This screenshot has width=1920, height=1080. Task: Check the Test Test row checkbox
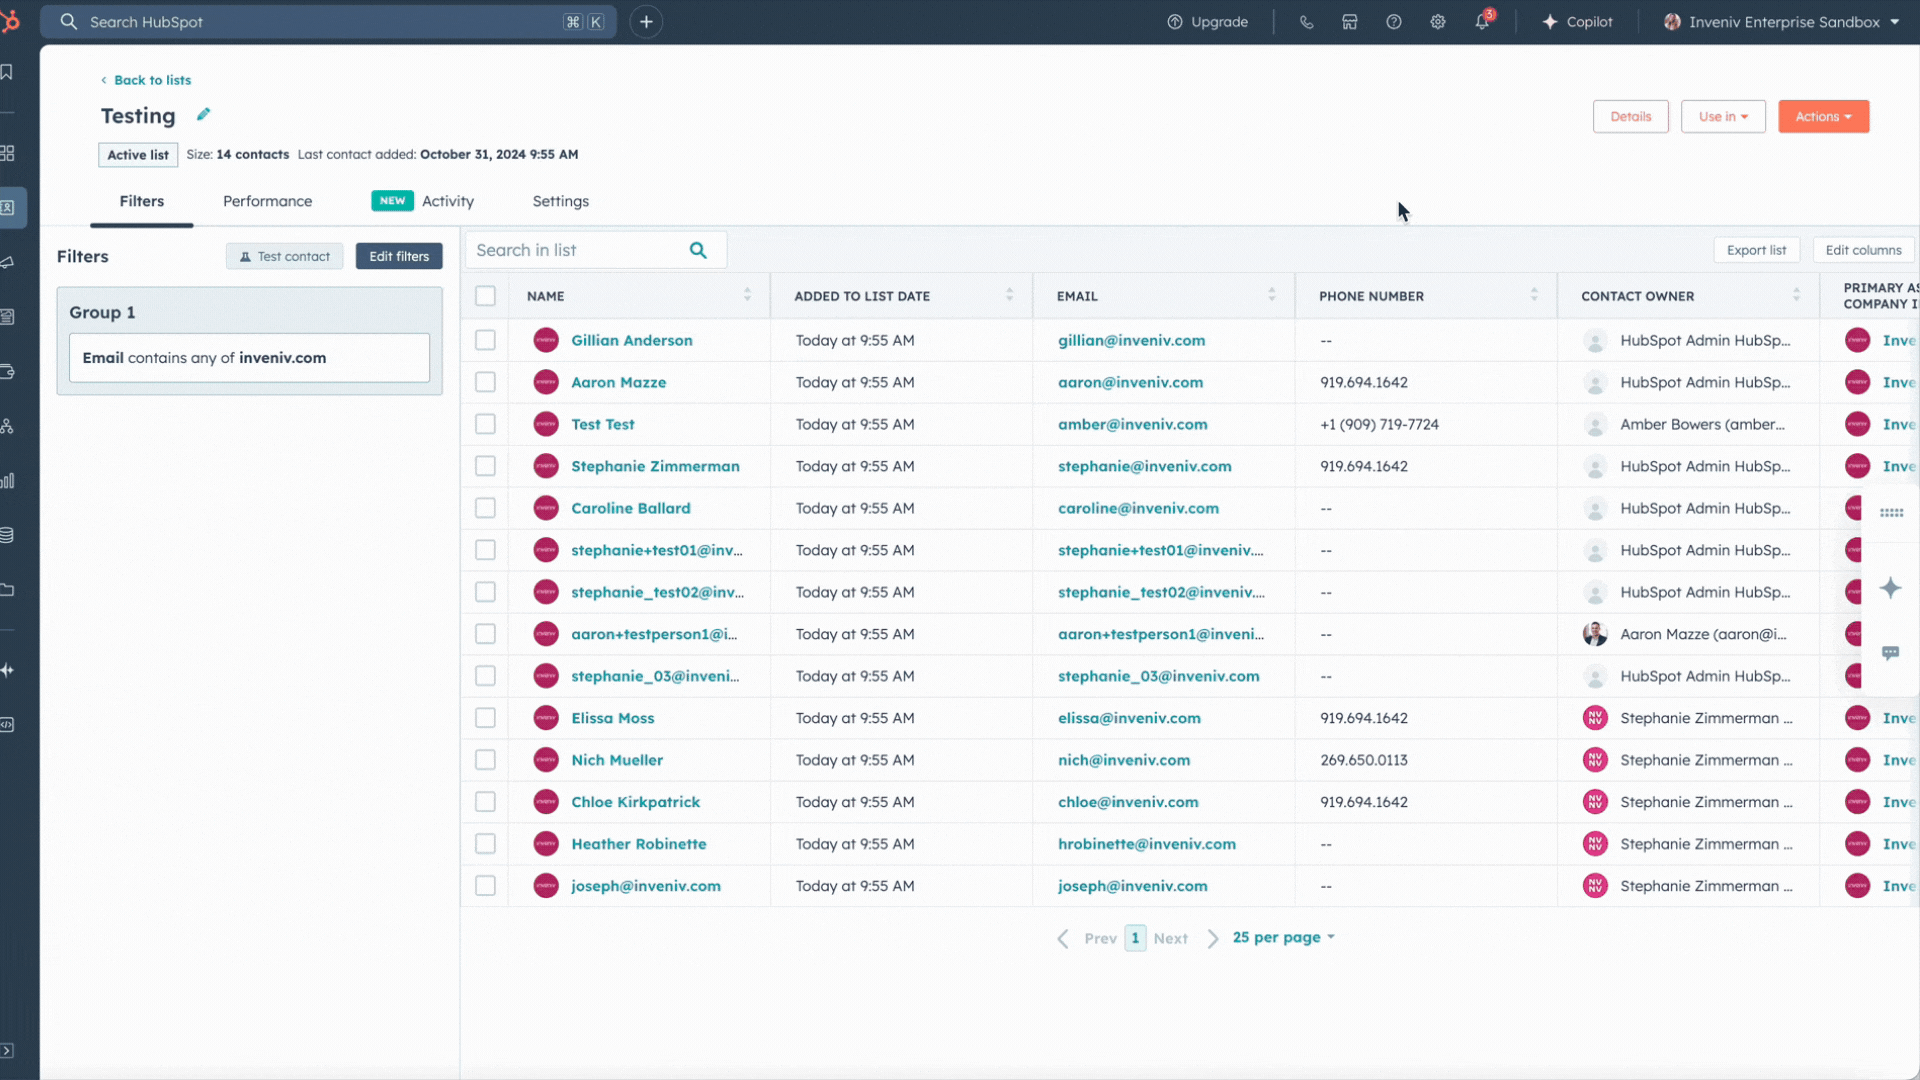coord(485,424)
